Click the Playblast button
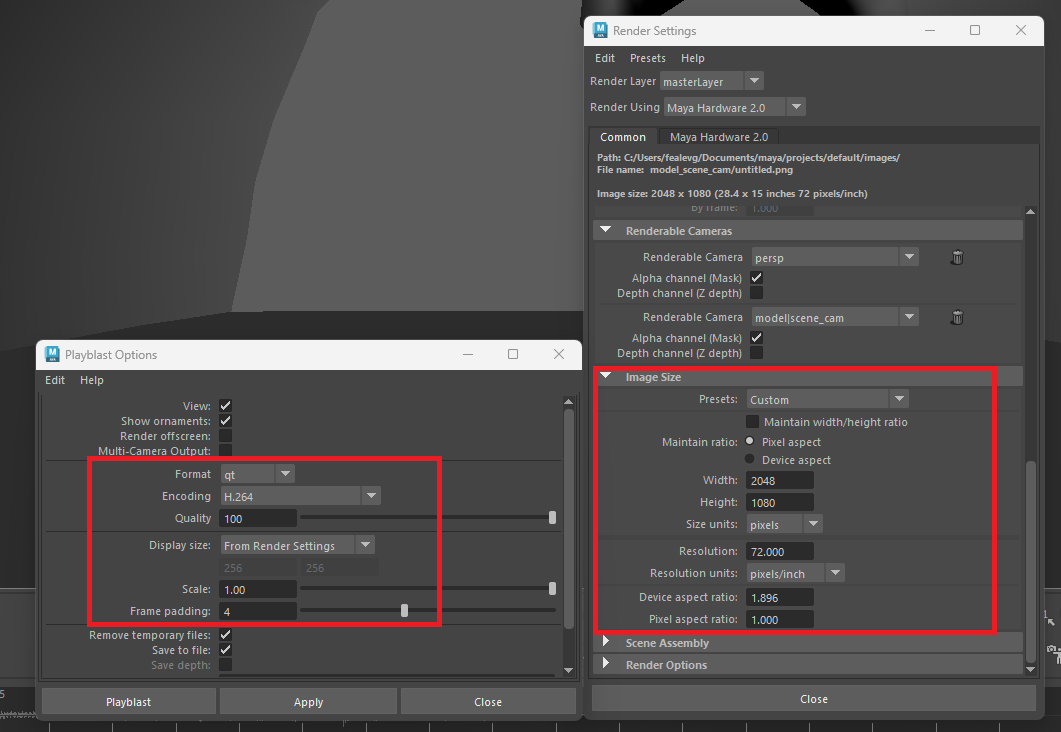This screenshot has width=1061, height=732. pyautogui.click(x=128, y=702)
